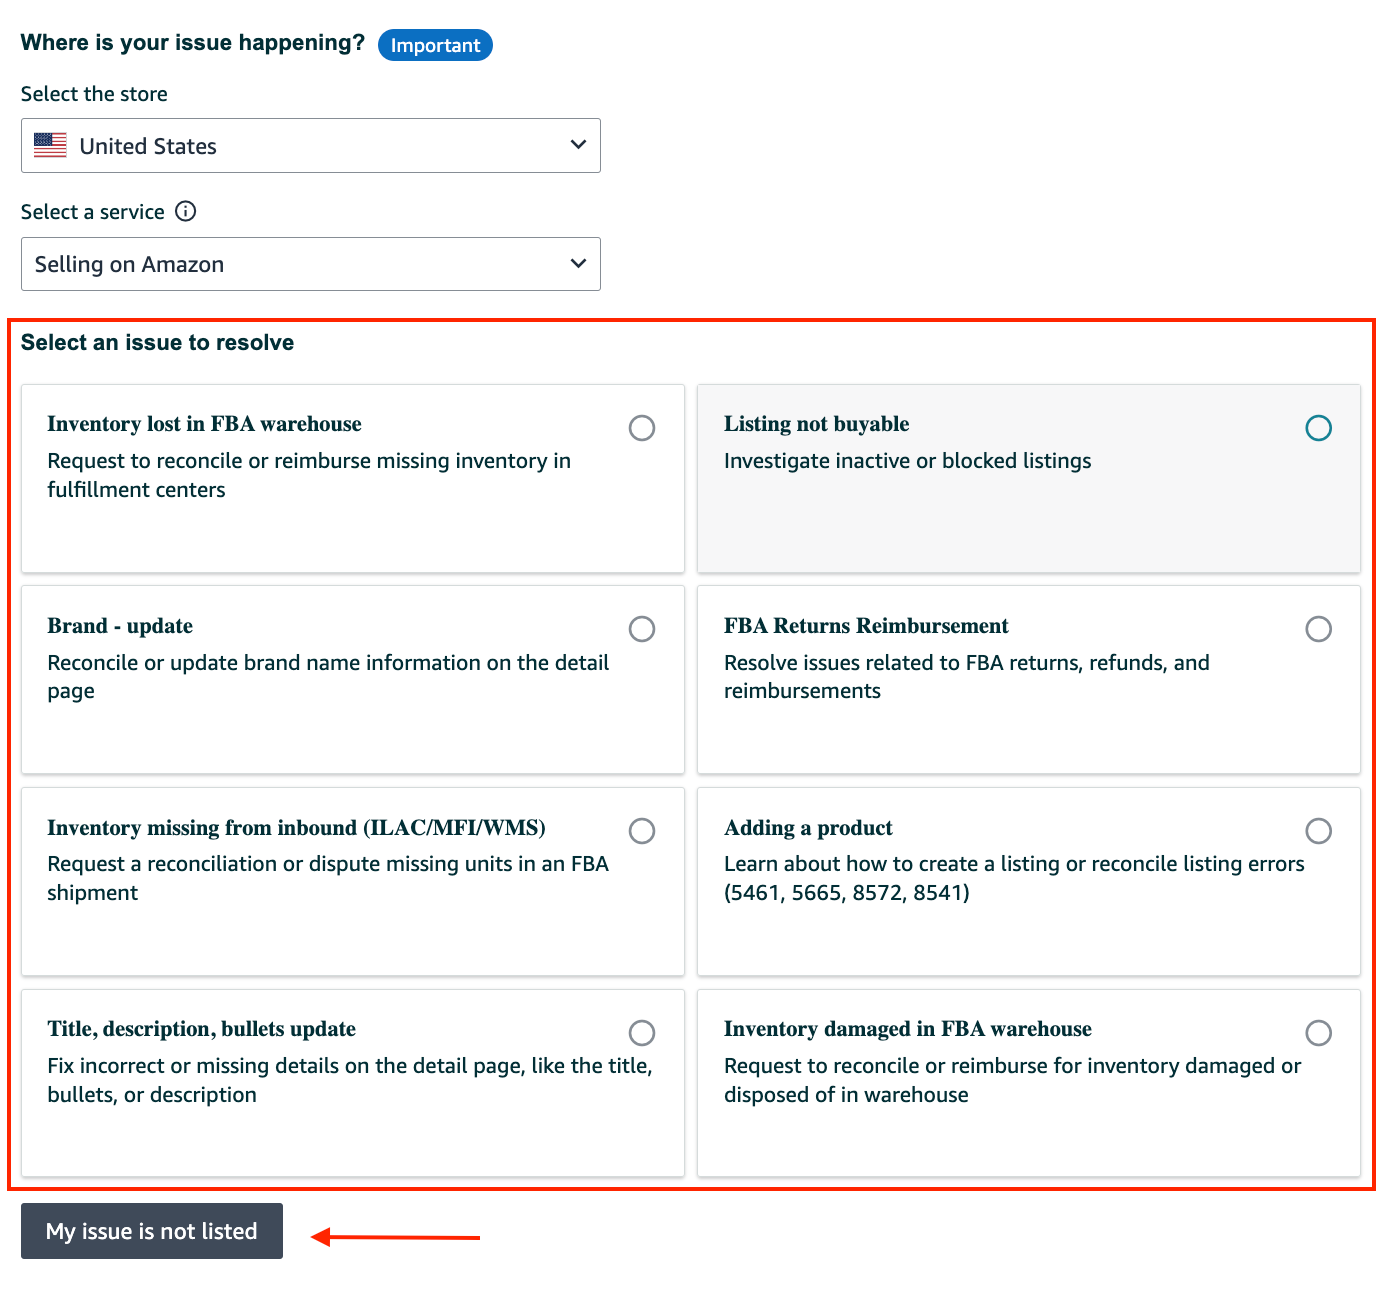Click 'Reconcile or update brand name information' description

pyautogui.click(x=328, y=677)
